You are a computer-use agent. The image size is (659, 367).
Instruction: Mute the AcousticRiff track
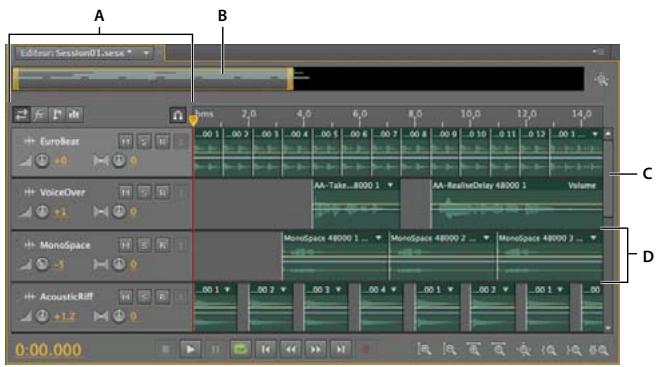click(x=125, y=297)
